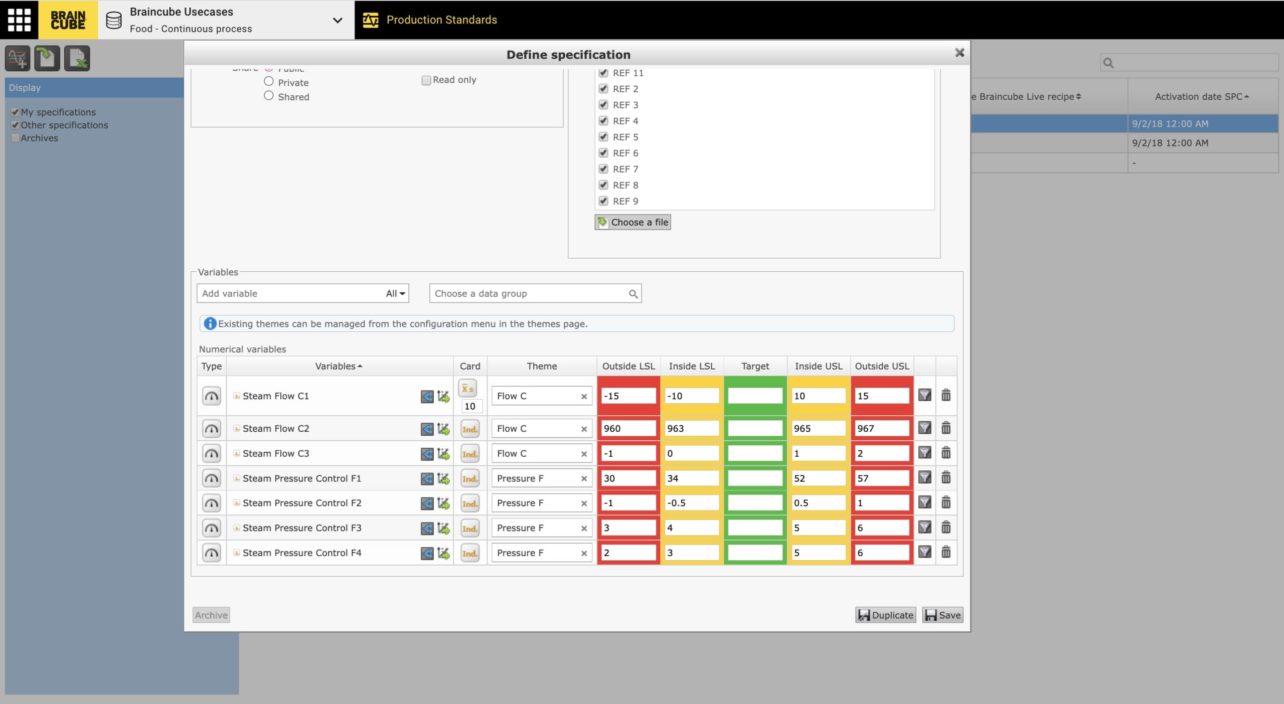This screenshot has height=704, width=1284.
Task: Click blue icon beside Steam Pressure Control F2
Action: tap(427, 503)
